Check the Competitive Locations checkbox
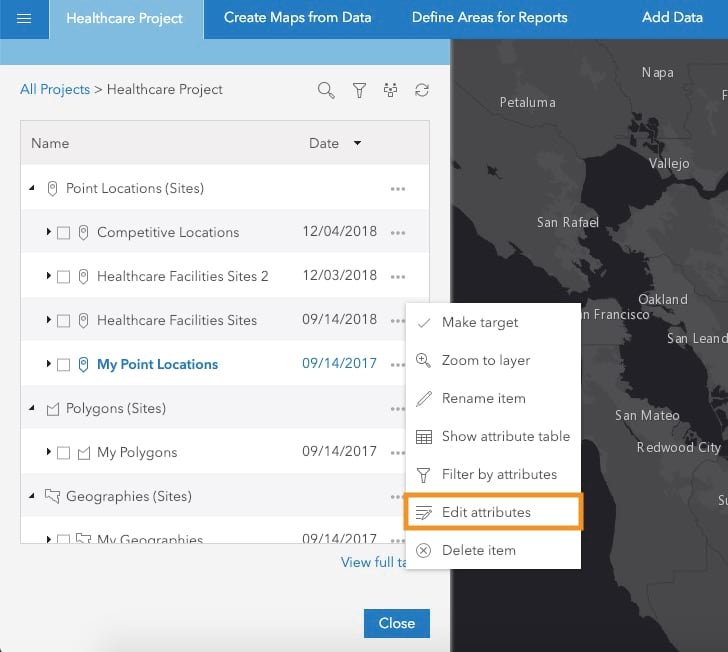 click(x=64, y=233)
